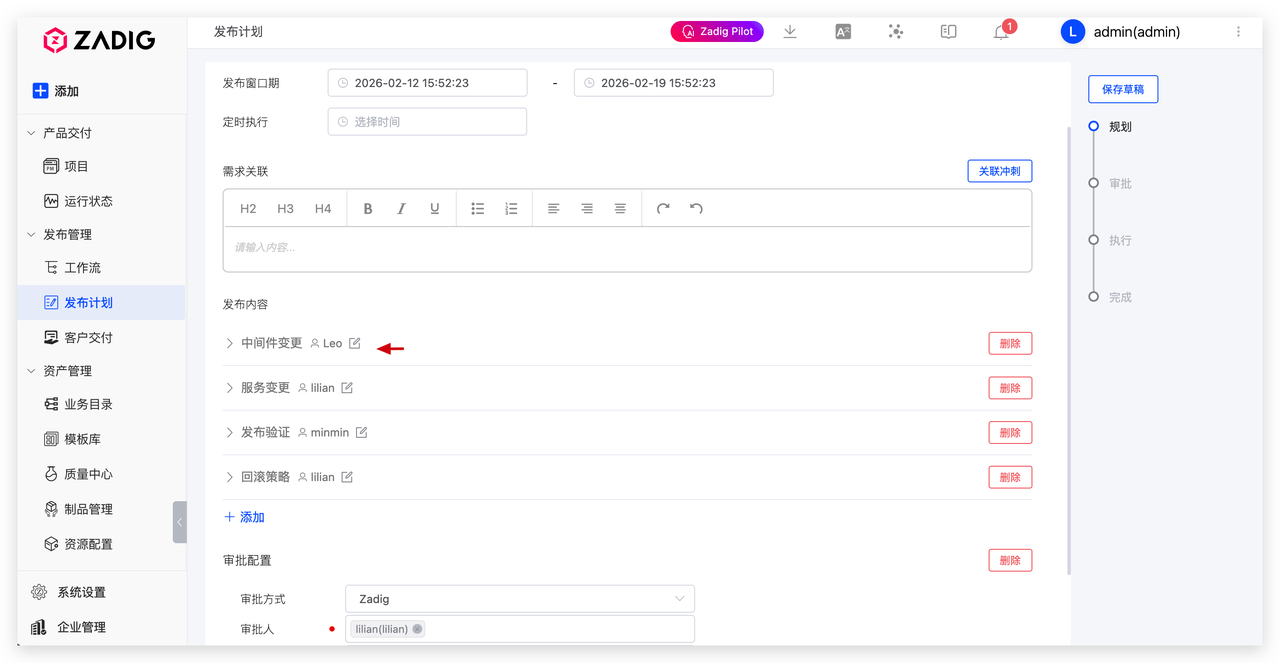Go to 模板库 in the sidebar
Image resolution: width=1280 pixels, height=663 pixels.
(x=82, y=439)
